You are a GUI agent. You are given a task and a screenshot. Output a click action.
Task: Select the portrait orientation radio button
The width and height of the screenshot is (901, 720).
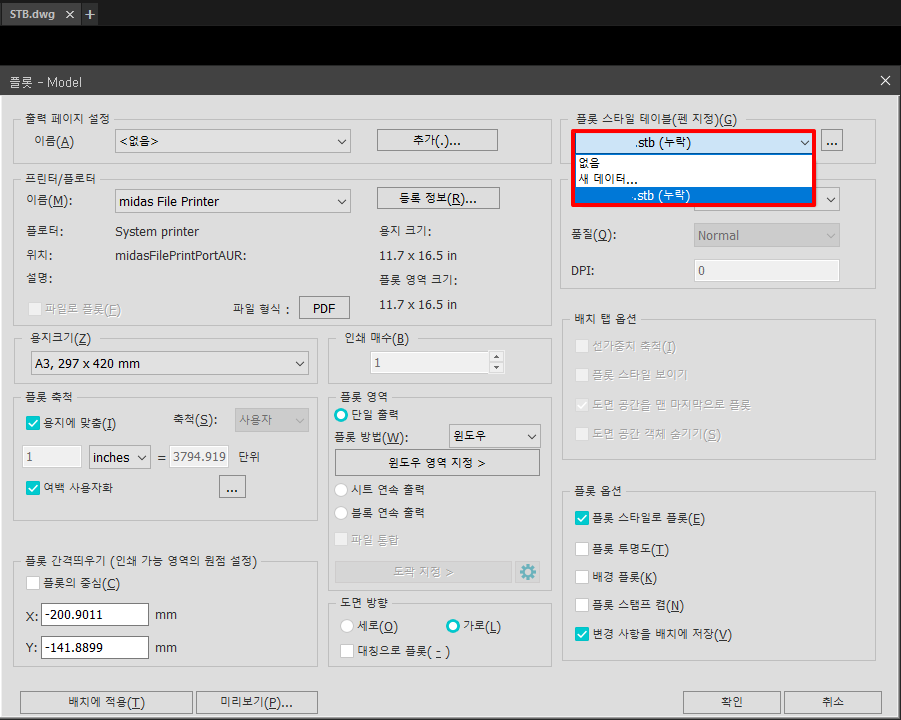coord(347,626)
